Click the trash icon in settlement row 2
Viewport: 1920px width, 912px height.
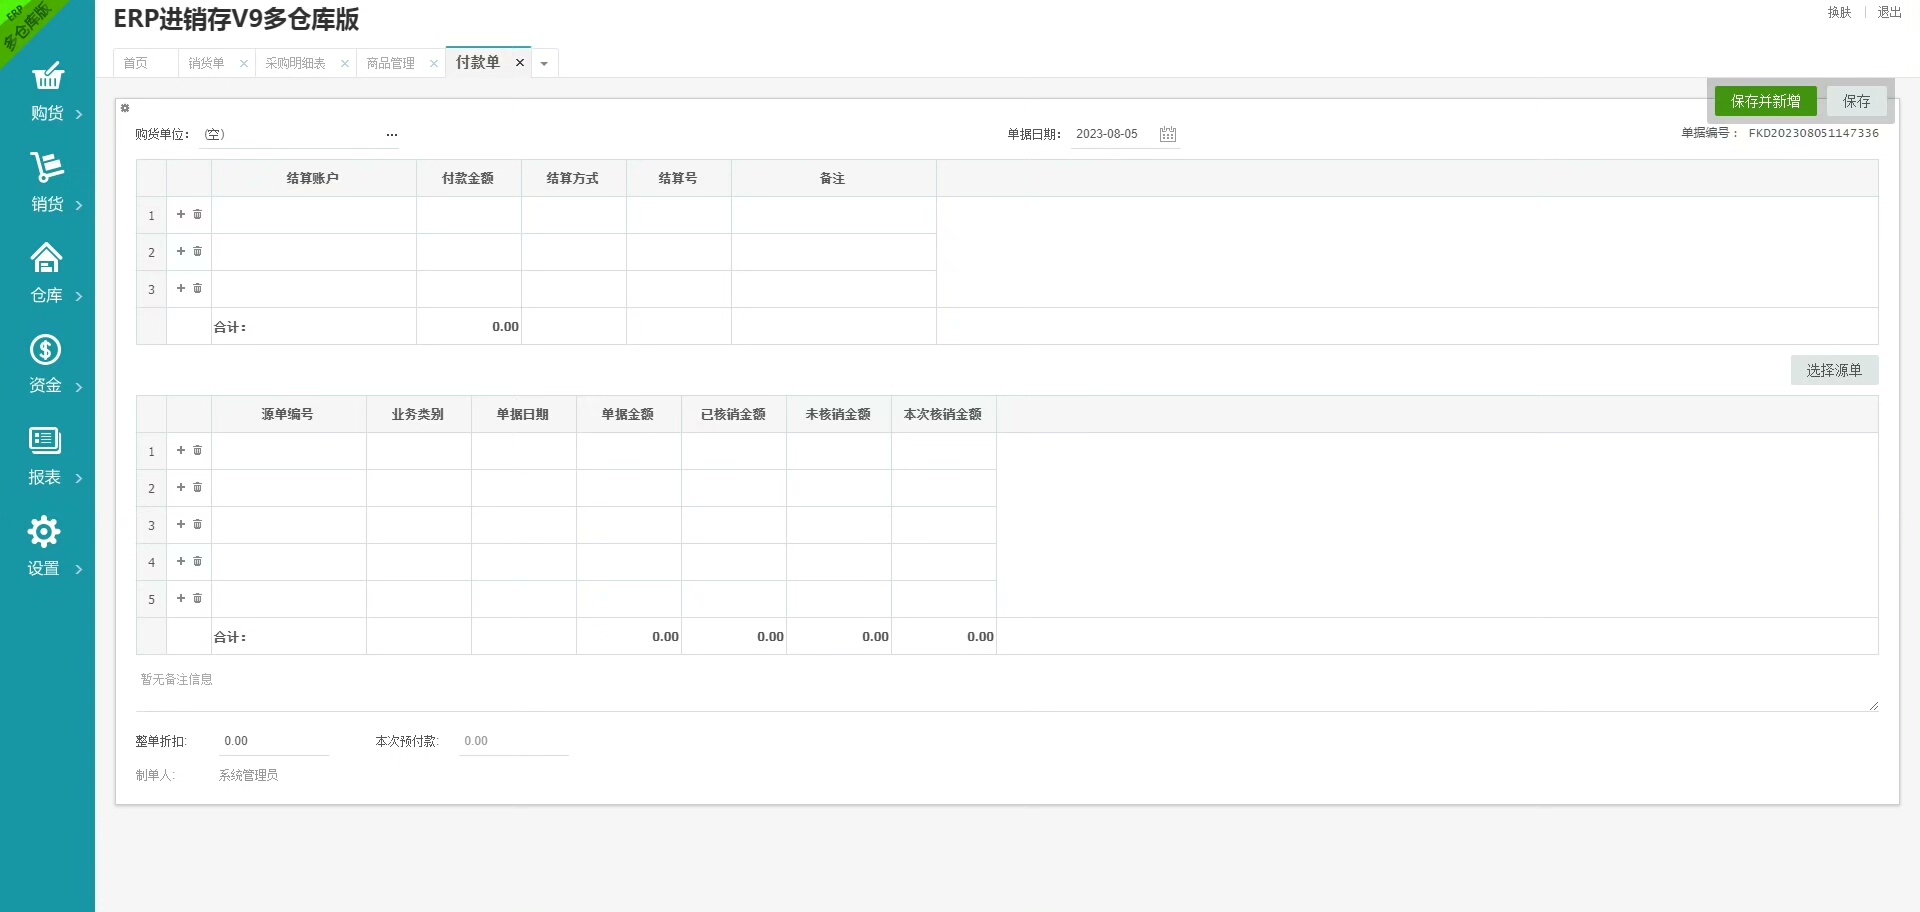point(198,252)
